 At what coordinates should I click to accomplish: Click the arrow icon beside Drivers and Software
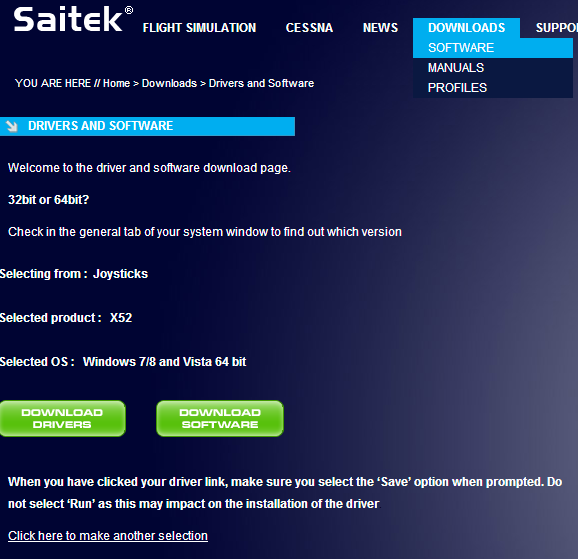(x=12, y=126)
